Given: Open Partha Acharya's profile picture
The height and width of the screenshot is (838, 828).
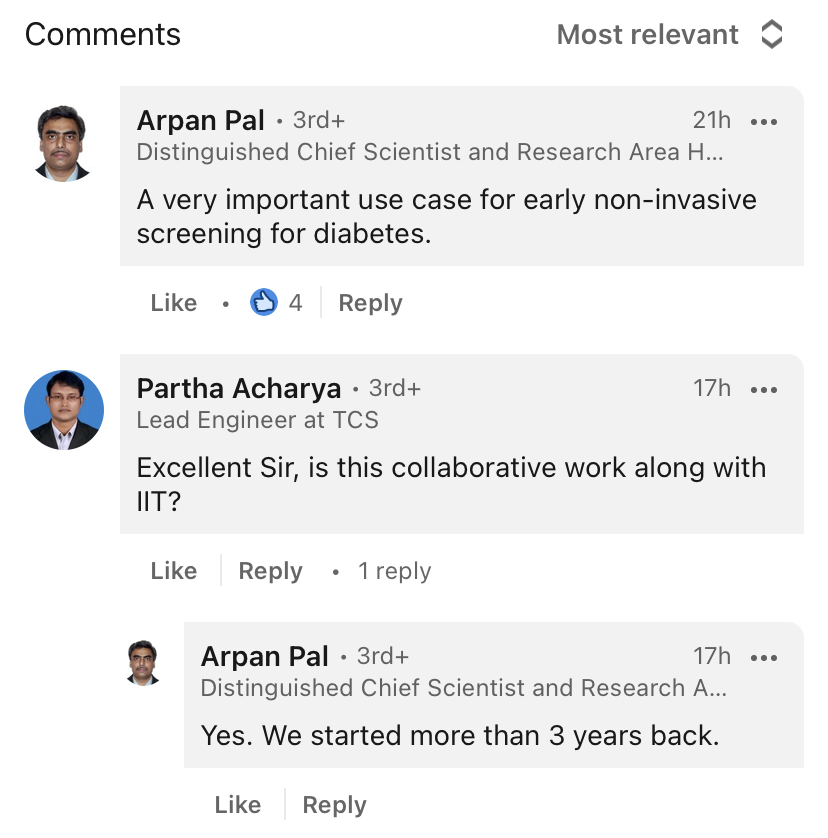Looking at the screenshot, I should tap(64, 410).
